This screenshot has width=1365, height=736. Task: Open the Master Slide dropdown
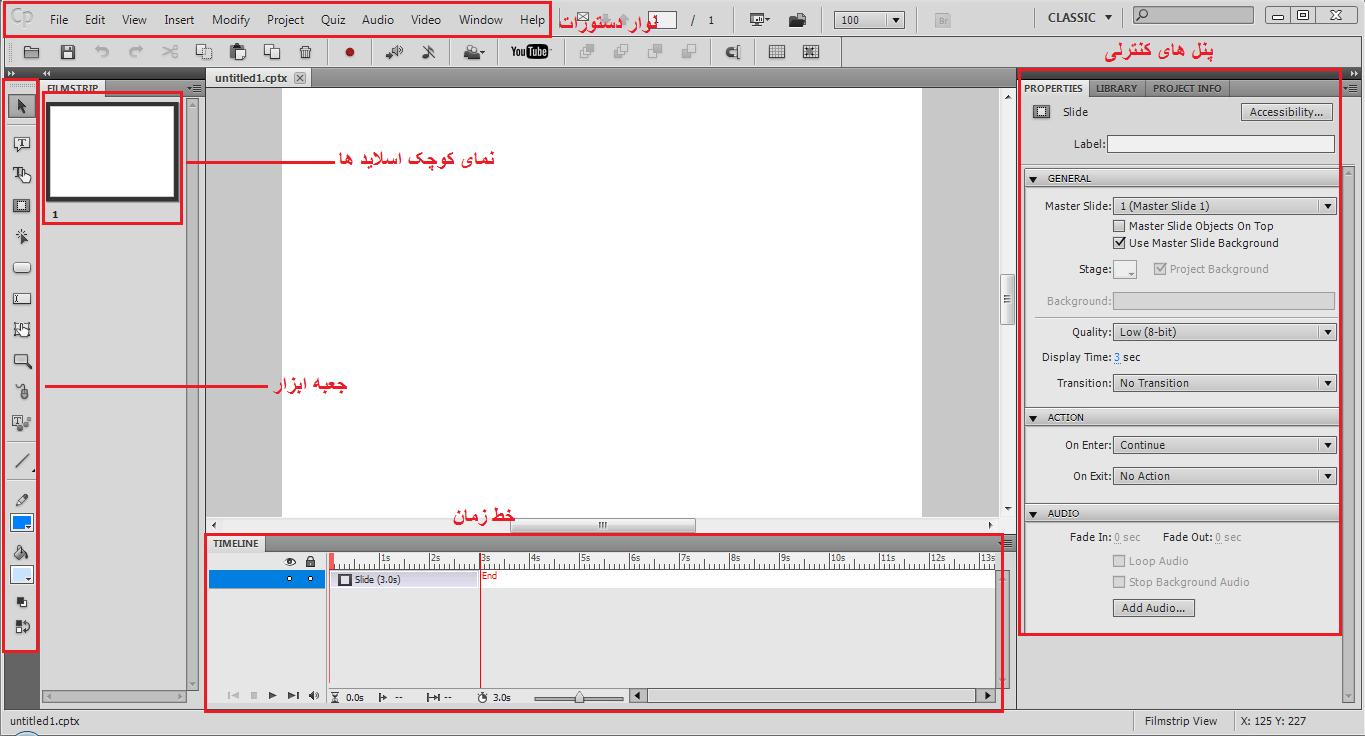pos(1225,206)
